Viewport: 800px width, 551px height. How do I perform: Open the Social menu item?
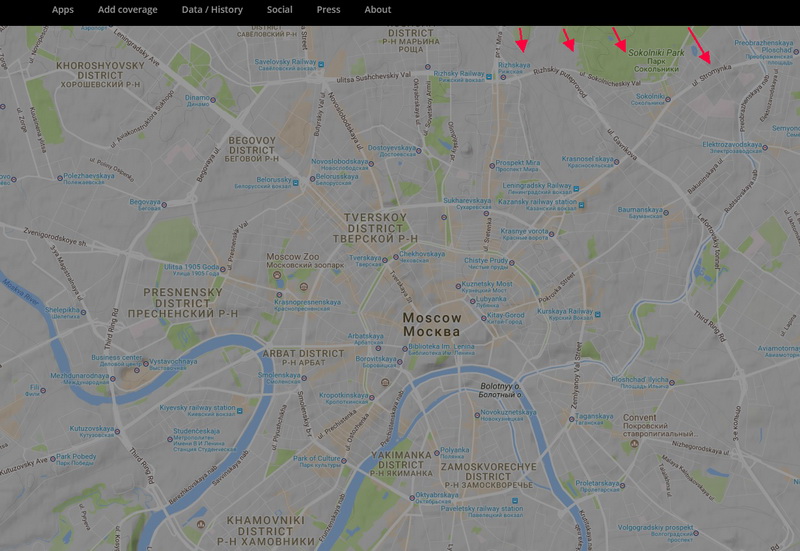click(x=280, y=10)
